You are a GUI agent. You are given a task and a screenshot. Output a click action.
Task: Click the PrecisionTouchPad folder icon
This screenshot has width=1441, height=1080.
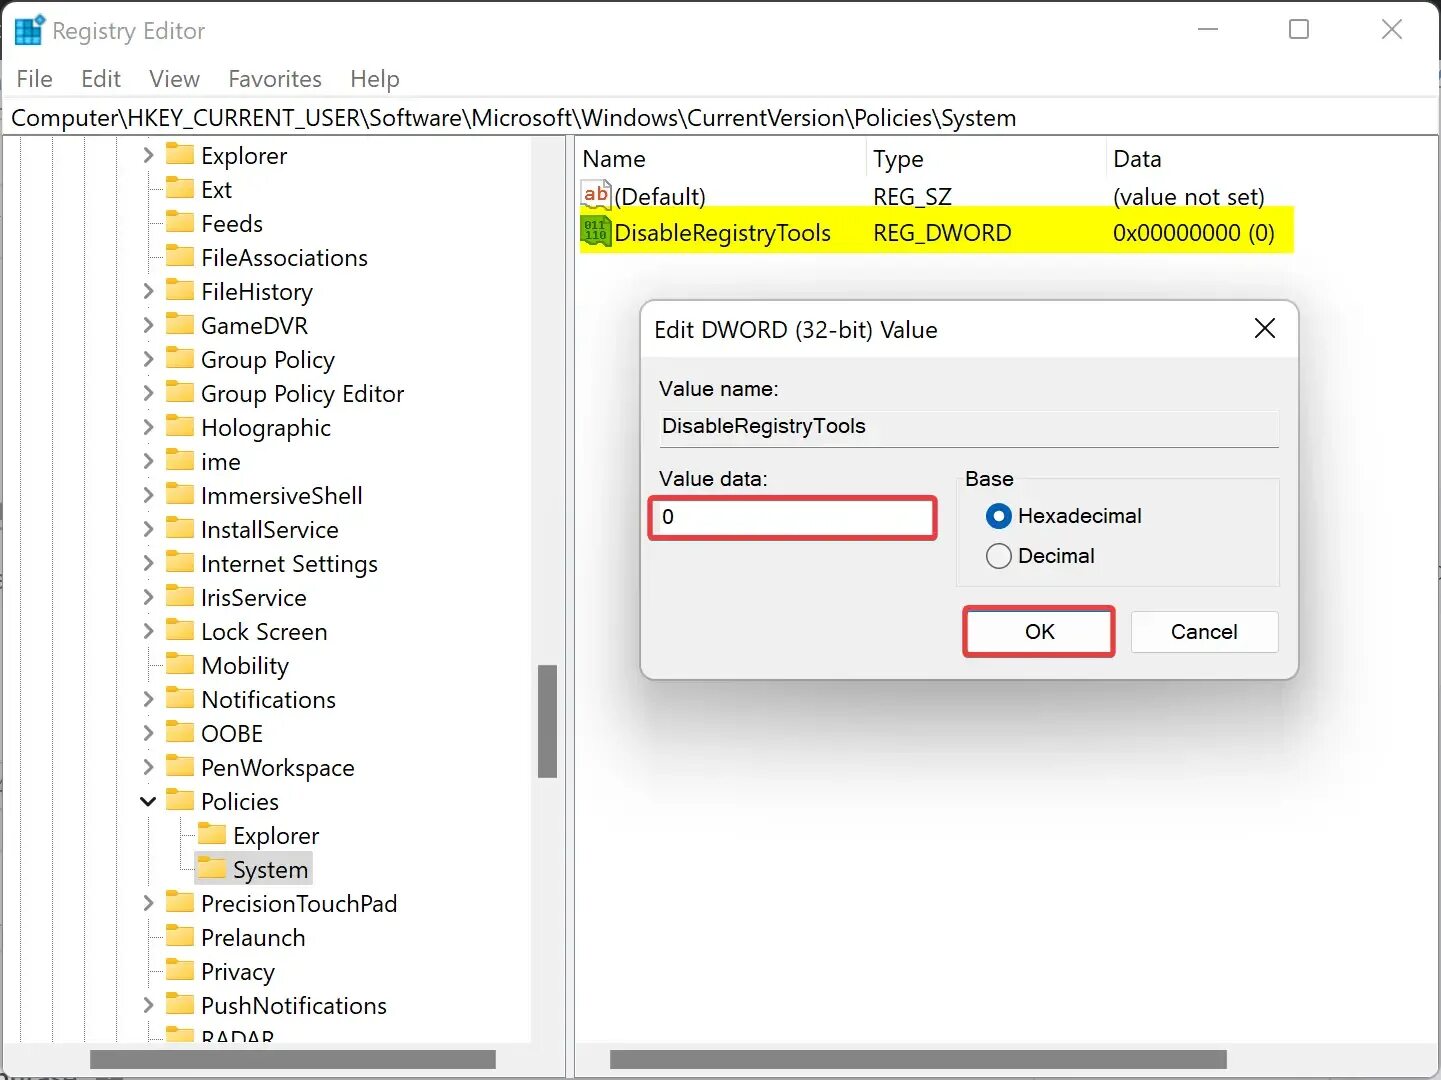point(180,902)
